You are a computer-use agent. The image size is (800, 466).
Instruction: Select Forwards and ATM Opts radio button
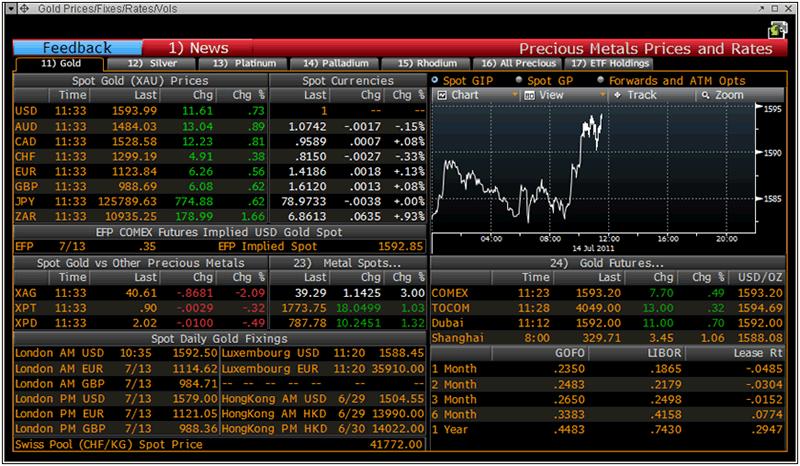(600, 80)
